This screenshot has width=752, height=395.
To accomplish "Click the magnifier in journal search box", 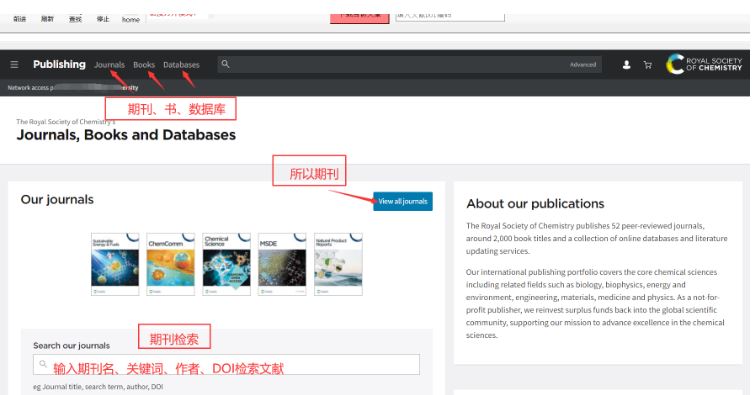I will tap(43, 364).
